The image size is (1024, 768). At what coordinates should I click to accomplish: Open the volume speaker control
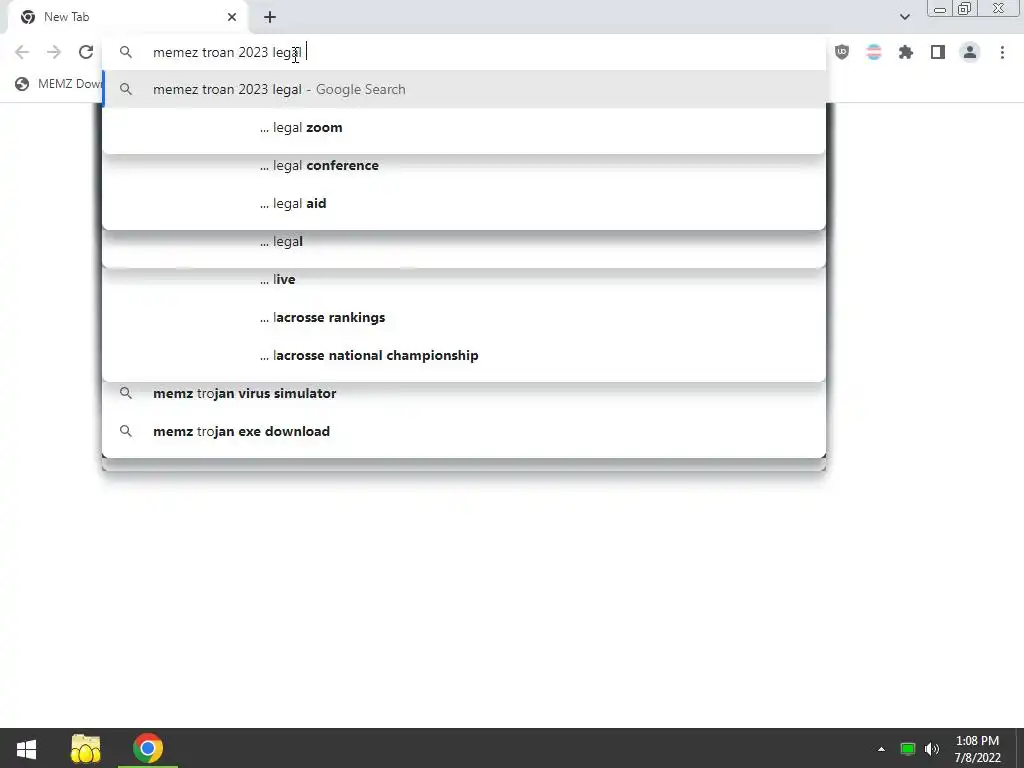[932, 749]
